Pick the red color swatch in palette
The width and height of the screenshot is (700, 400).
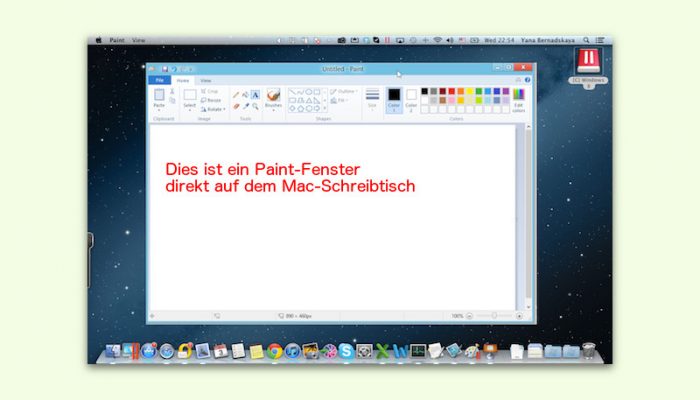451,91
